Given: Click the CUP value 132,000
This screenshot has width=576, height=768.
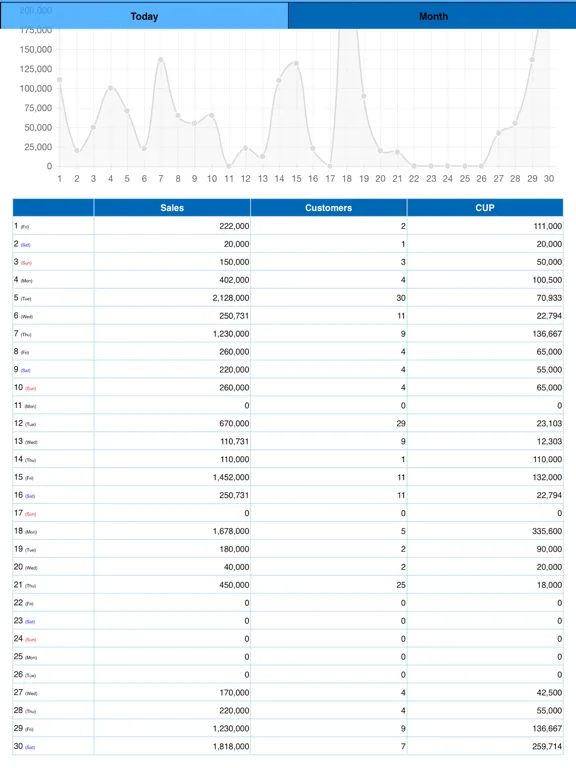Looking at the screenshot, I should point(547,477).
